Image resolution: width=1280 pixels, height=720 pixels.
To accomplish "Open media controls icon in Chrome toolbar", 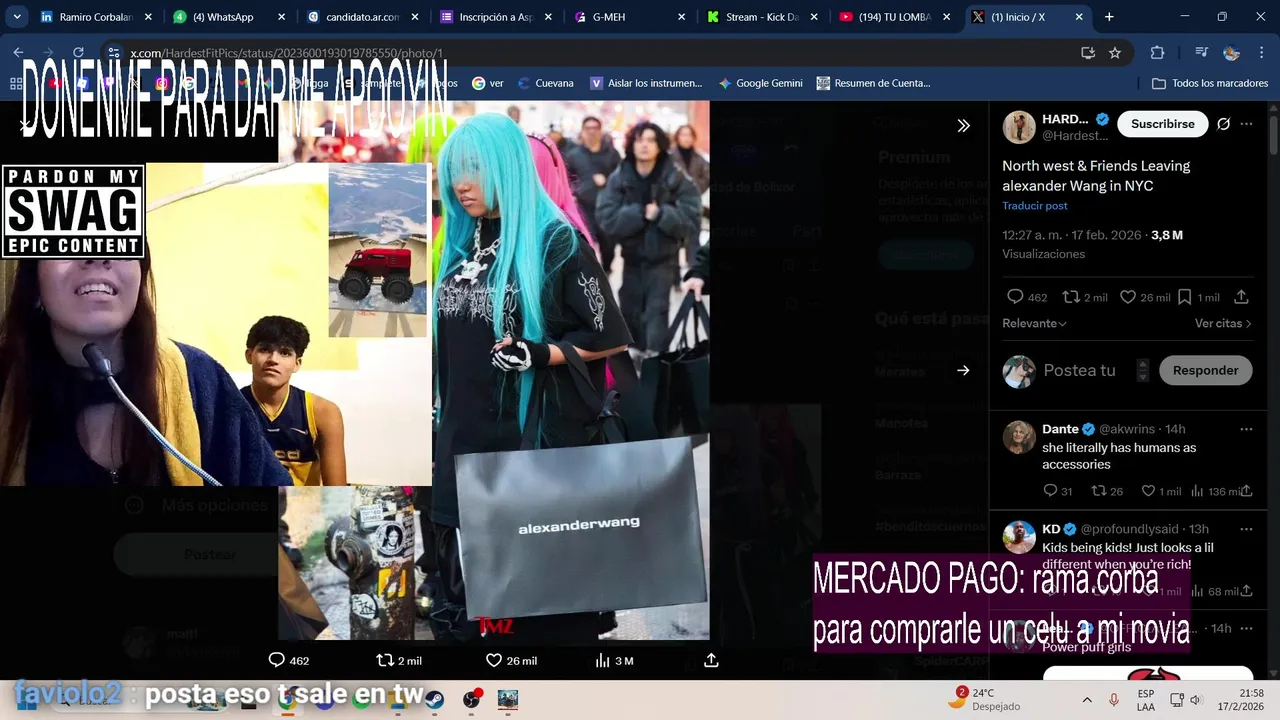I will click(x=1202, y=53).
